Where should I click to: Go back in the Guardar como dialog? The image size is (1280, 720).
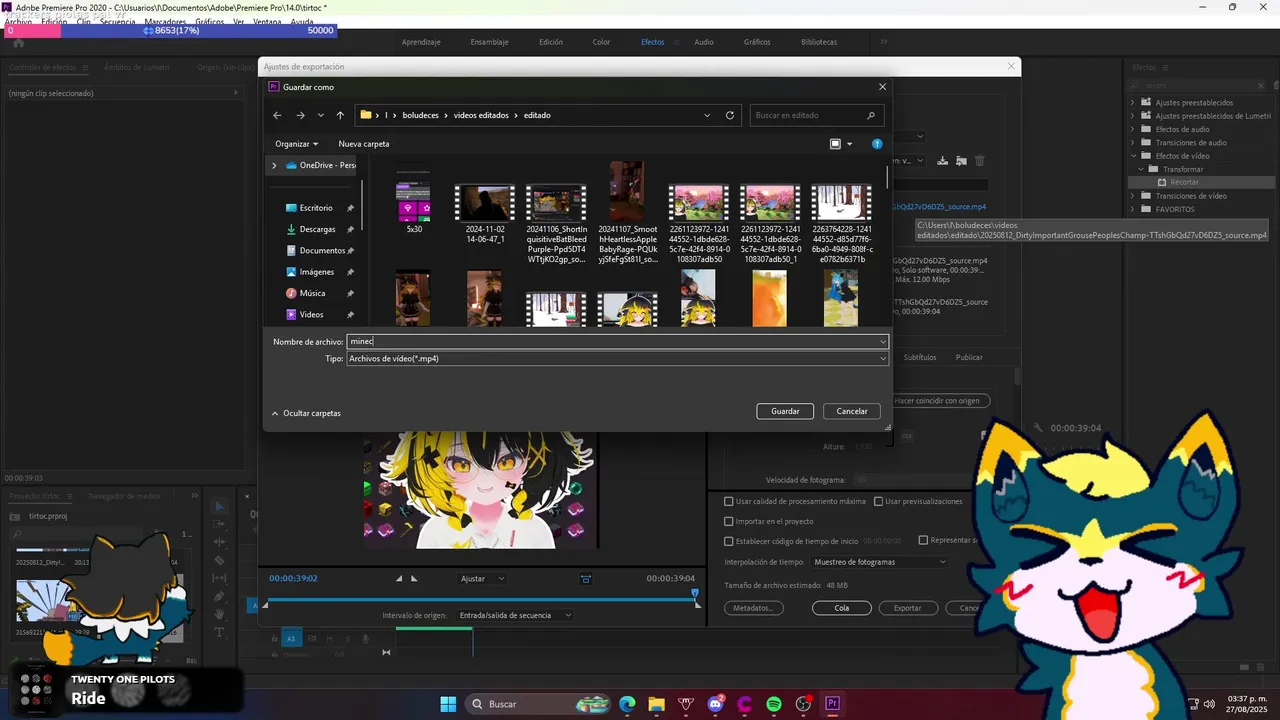277,115
